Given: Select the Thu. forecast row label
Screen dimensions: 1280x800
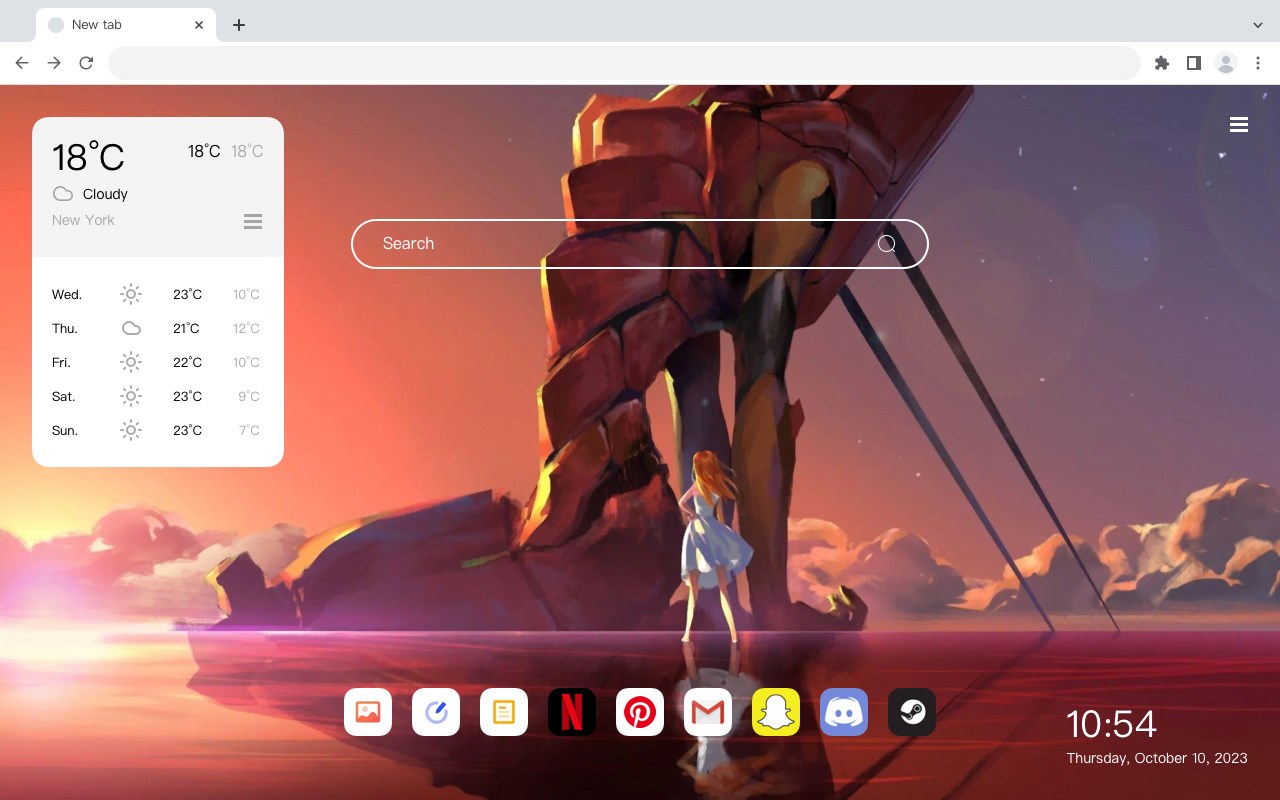Looking at the screenshot, I should [x=65, y=328].
